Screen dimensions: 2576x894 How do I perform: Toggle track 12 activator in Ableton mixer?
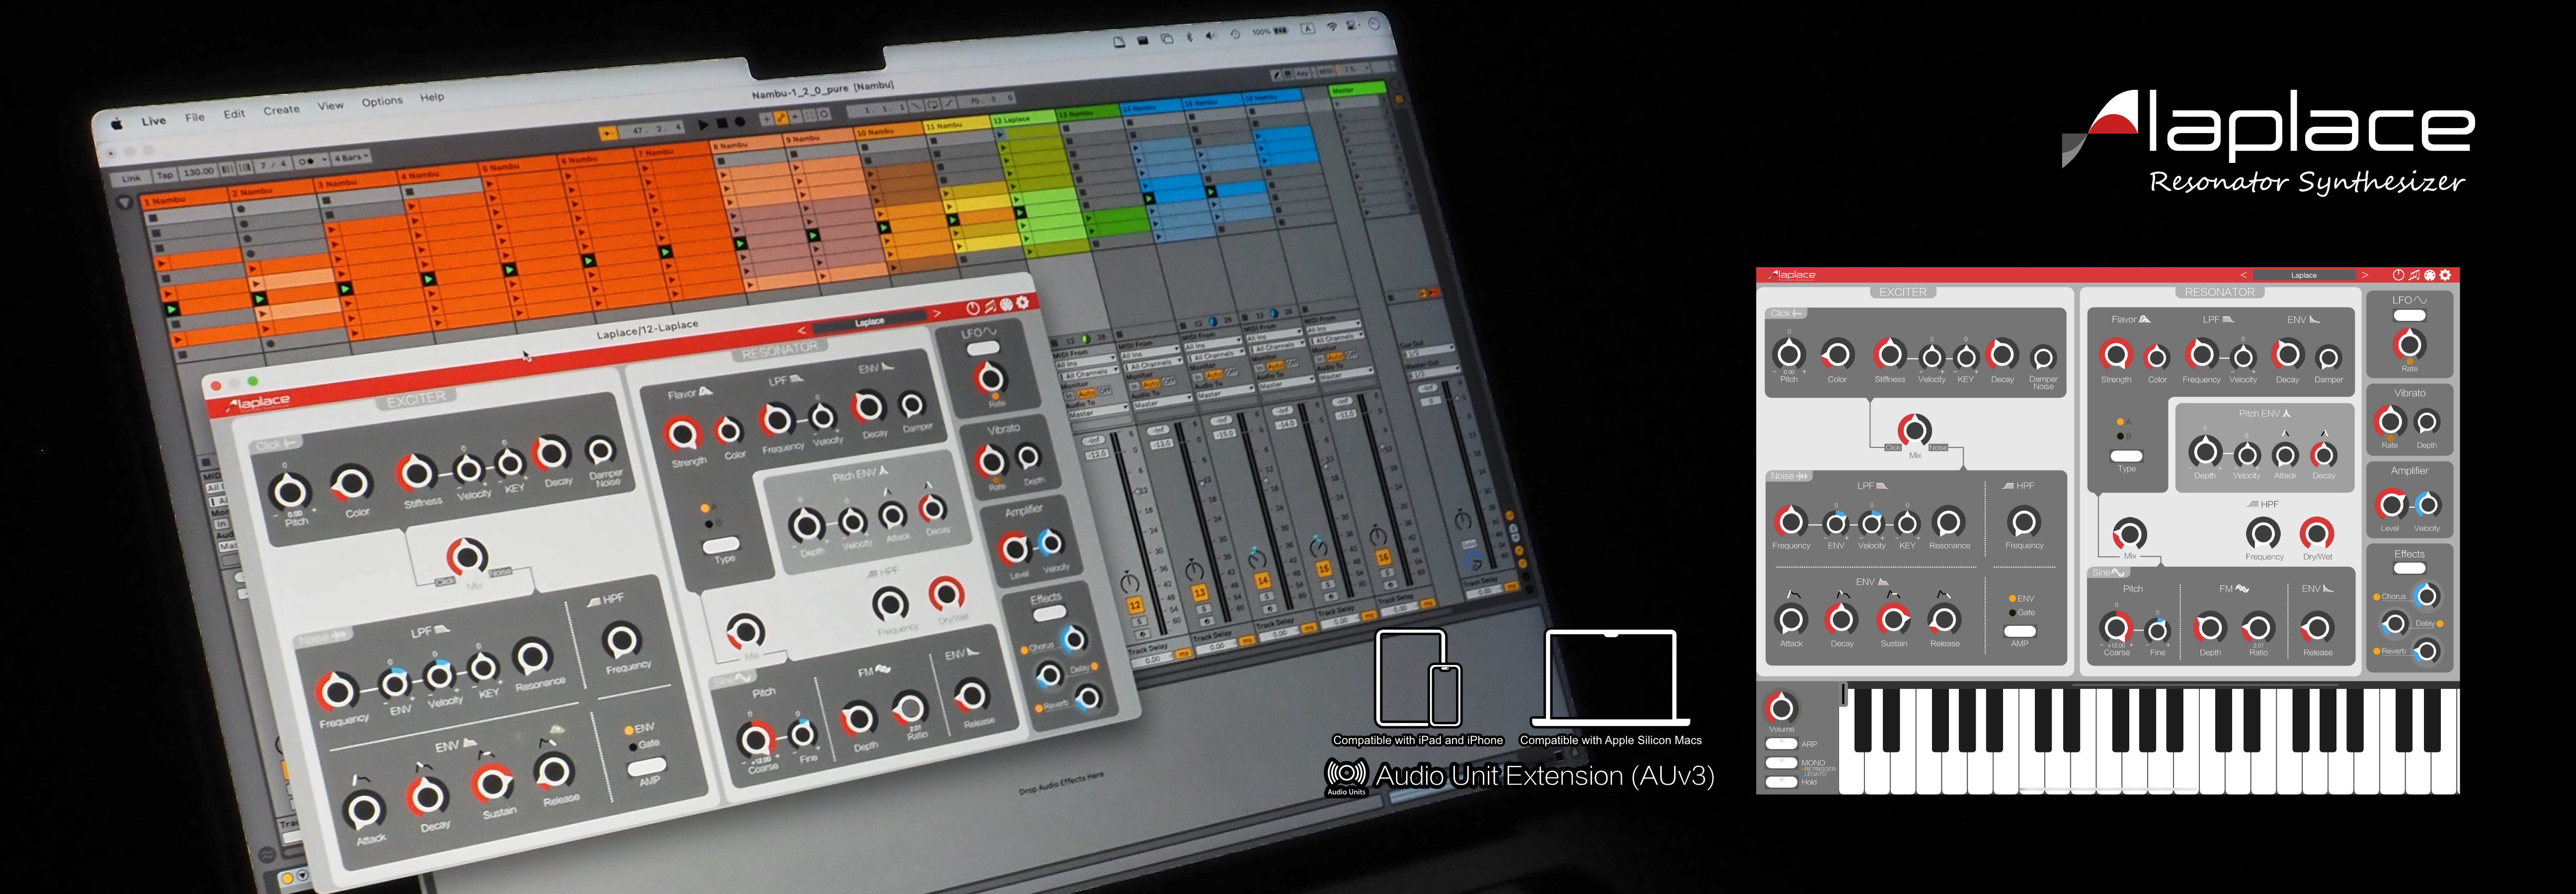click(1135, 606)
